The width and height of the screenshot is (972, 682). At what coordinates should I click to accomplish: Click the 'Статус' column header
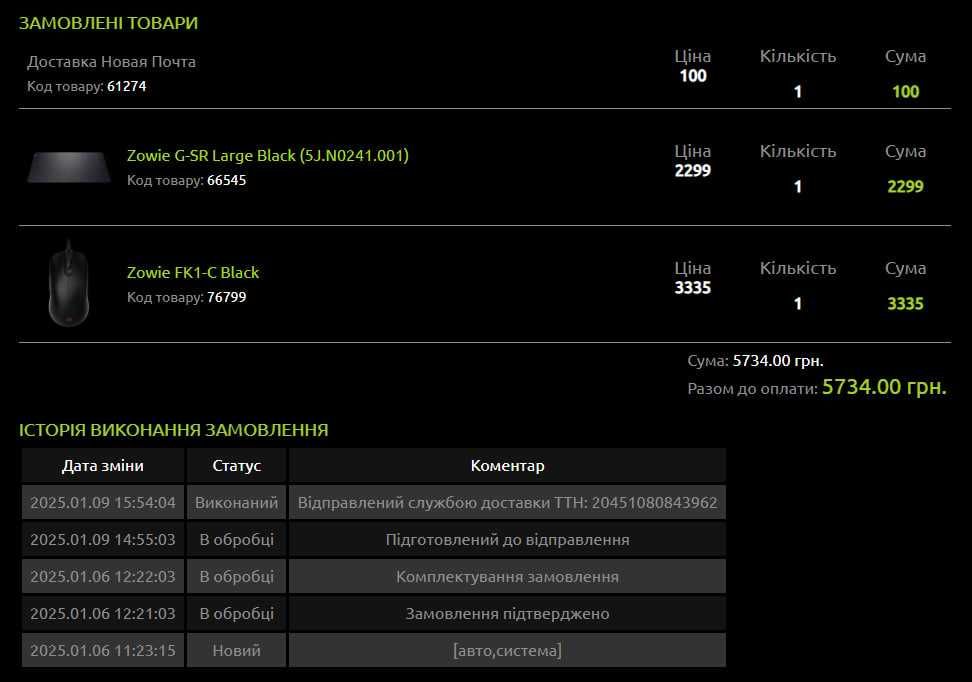(x=237, y=466)
